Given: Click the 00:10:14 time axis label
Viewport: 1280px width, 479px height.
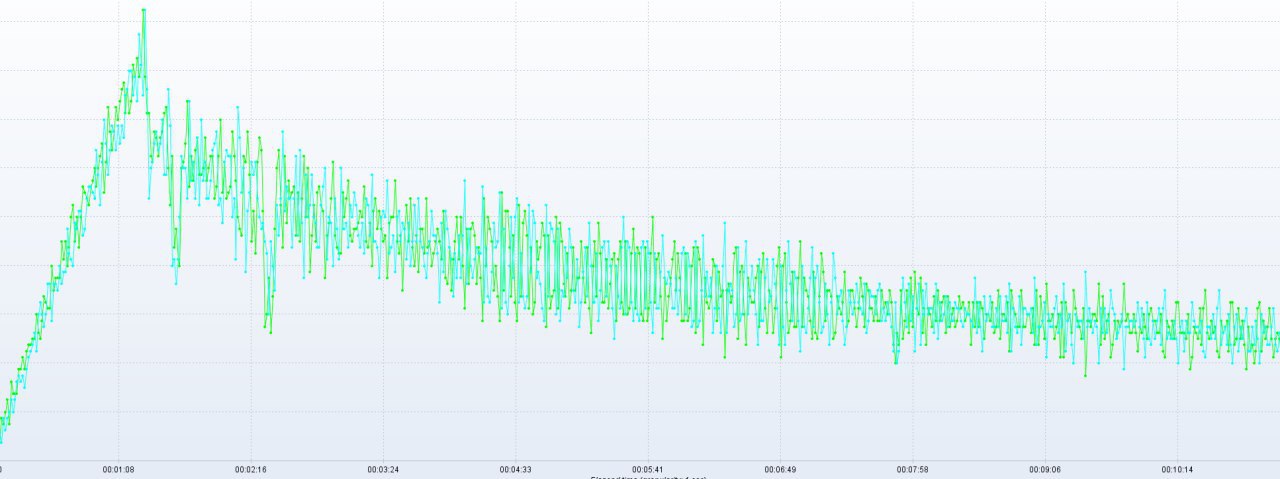Looking at the screenshot, I should click(1177, 468).
